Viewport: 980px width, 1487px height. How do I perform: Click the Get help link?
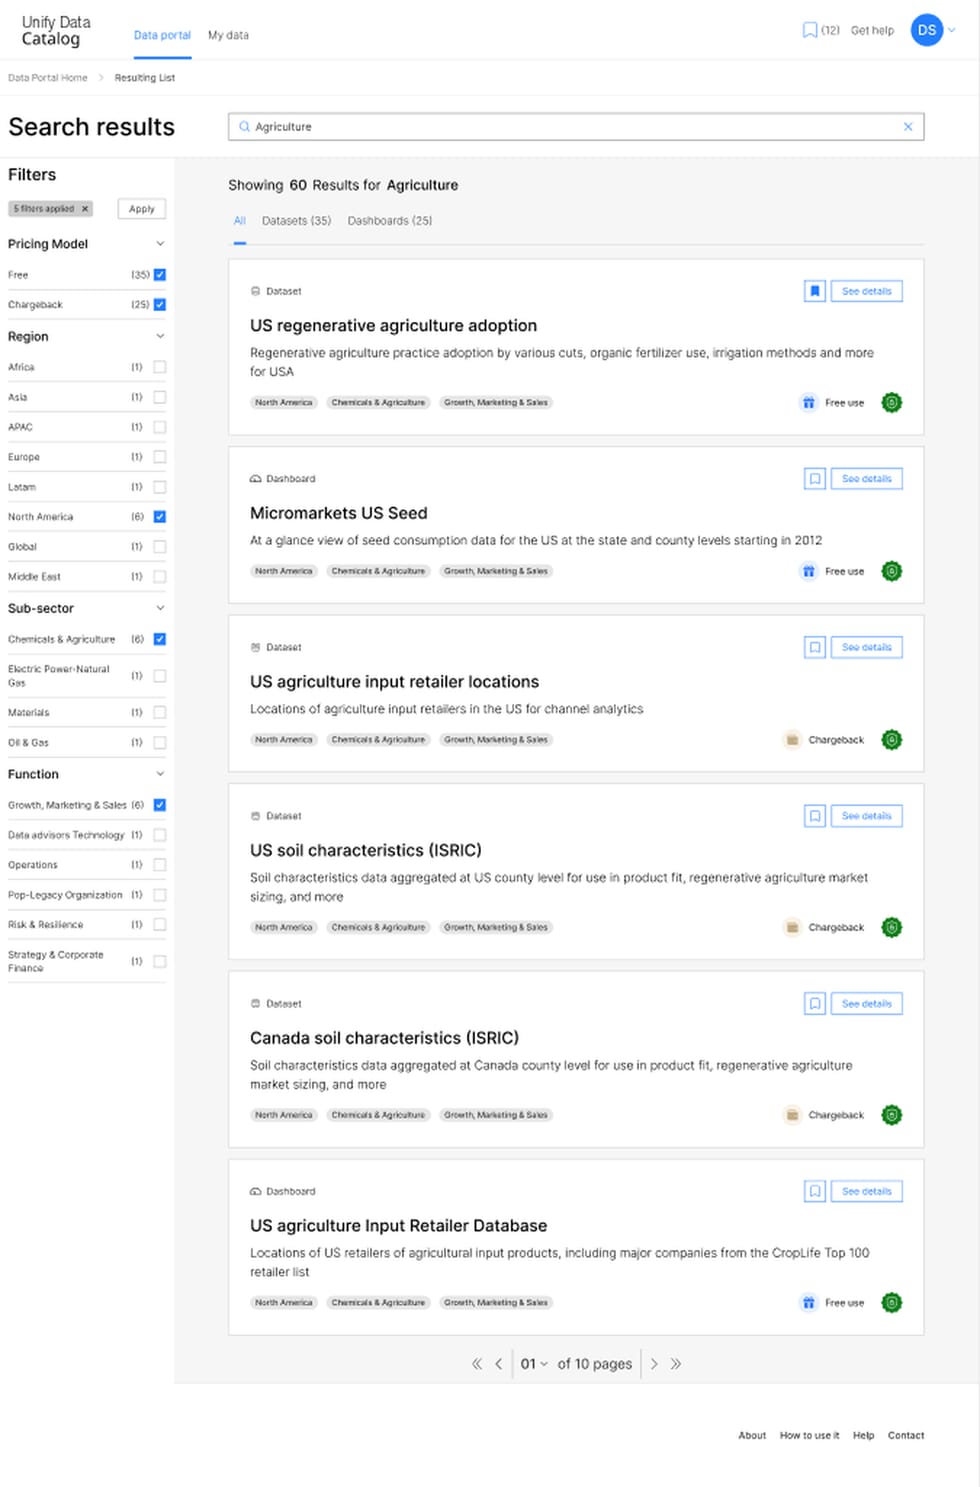tap(872, 31)
